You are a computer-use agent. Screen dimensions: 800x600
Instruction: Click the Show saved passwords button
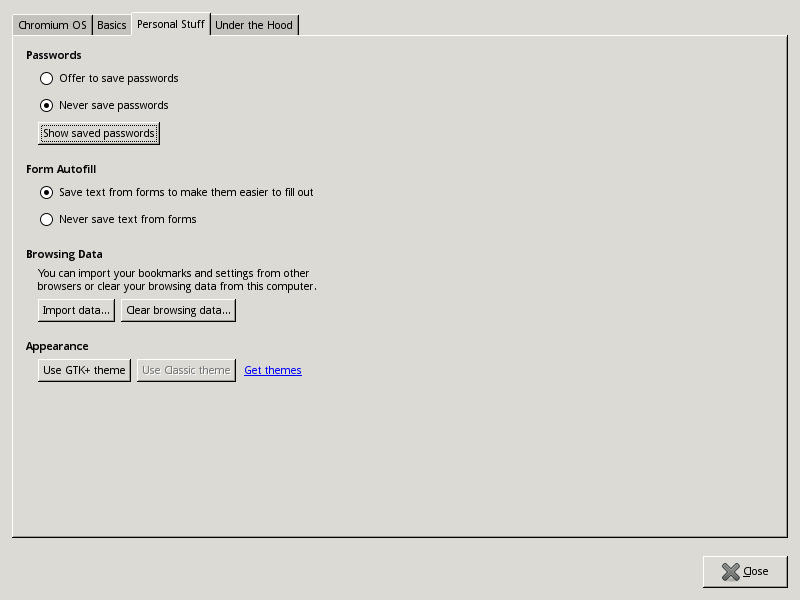pos(98,133)
